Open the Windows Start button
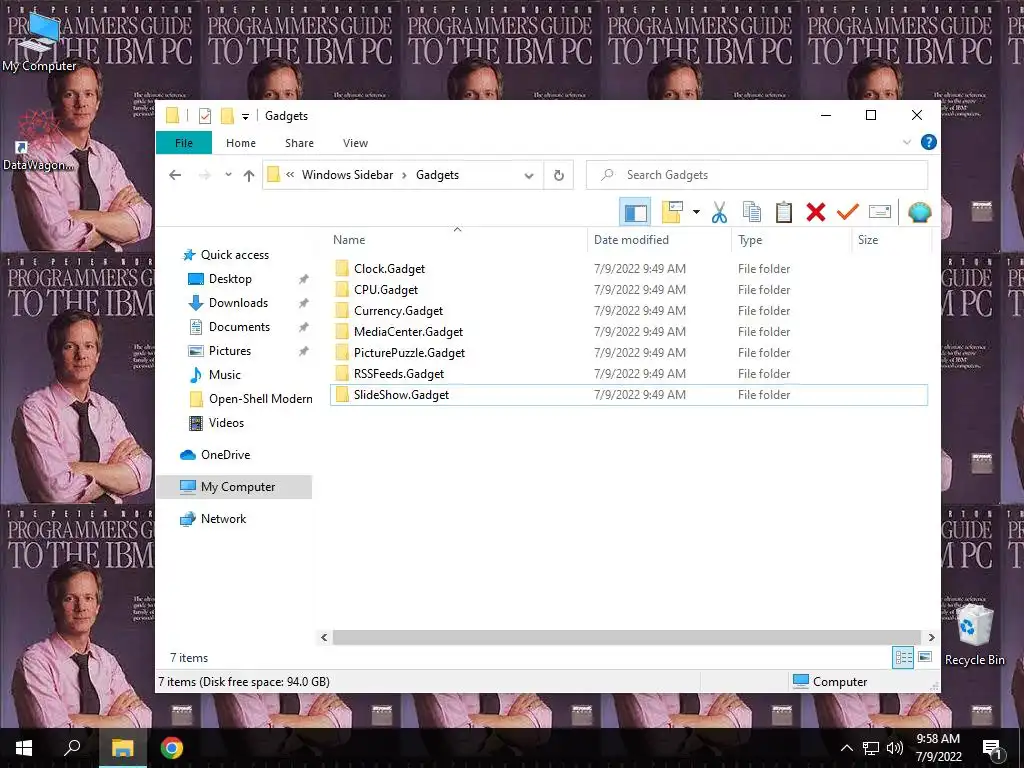Image resolution: width=1024 pixels, height=768 pixels. tap(24, 748)
